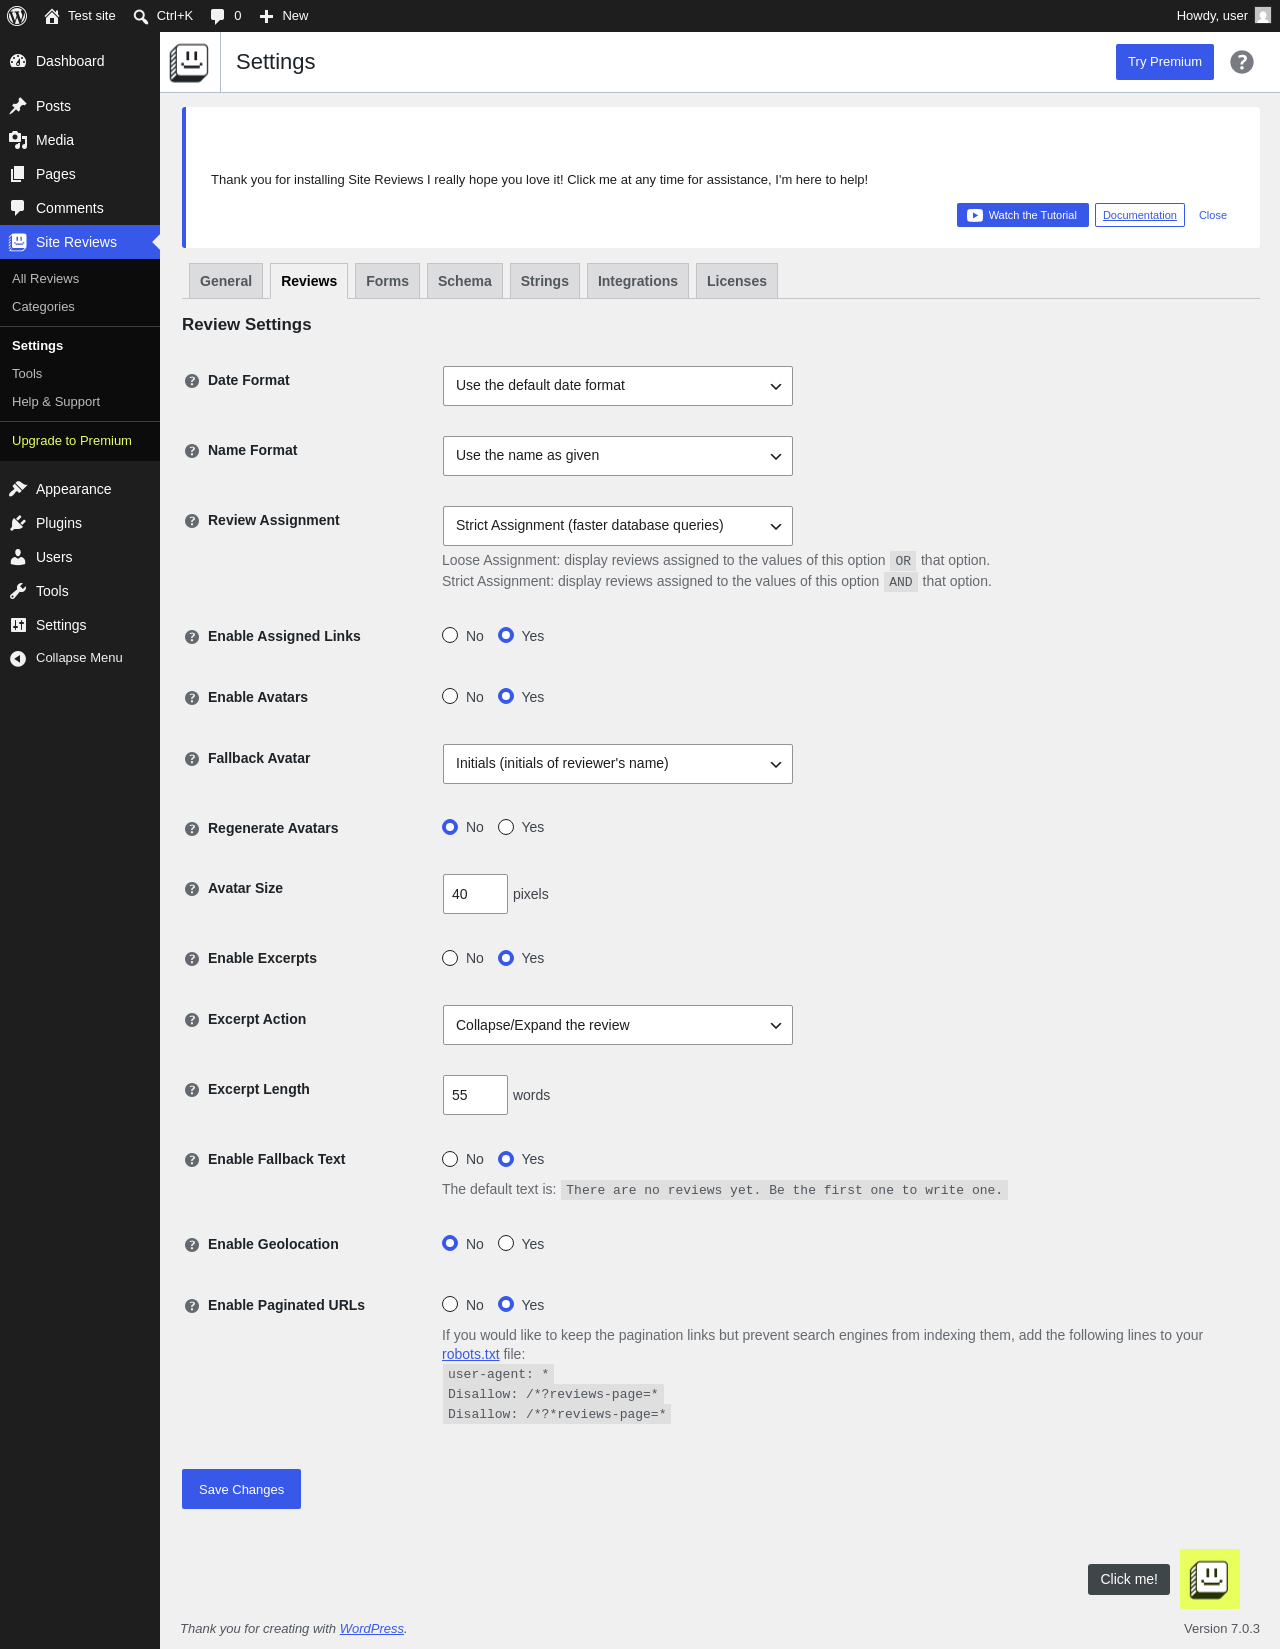Show help tooltip for Avatar Size
Image resolution: width=1280 pixels, height=1649 pixels.
(x=192, y=889)
